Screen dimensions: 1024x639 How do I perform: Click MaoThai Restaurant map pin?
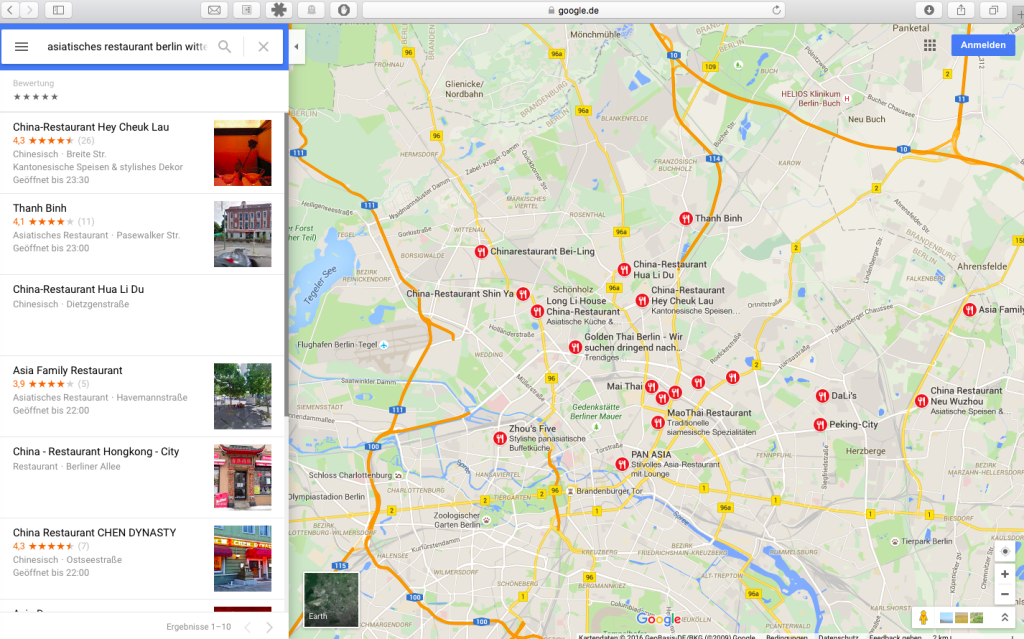coord(658,423)
